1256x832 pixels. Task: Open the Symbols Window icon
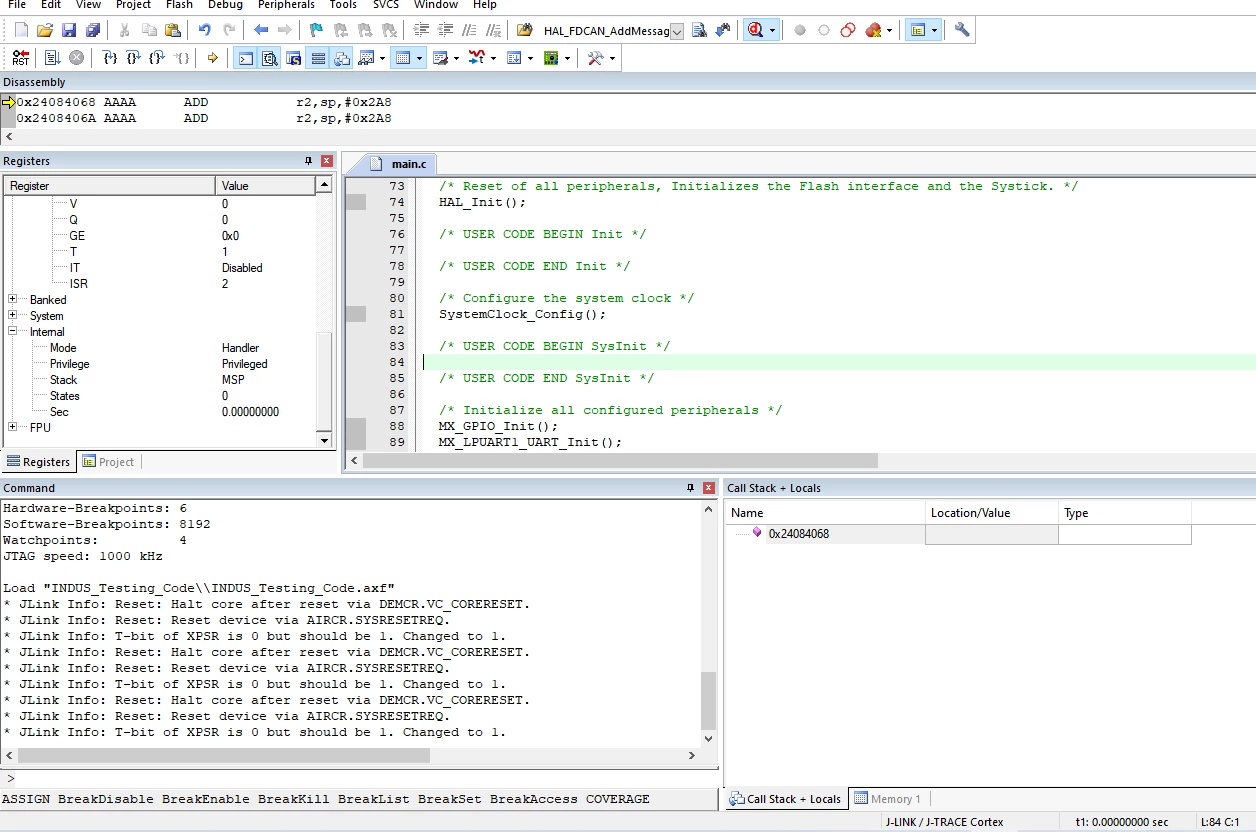pyautogui.click(x=293, y=58)
